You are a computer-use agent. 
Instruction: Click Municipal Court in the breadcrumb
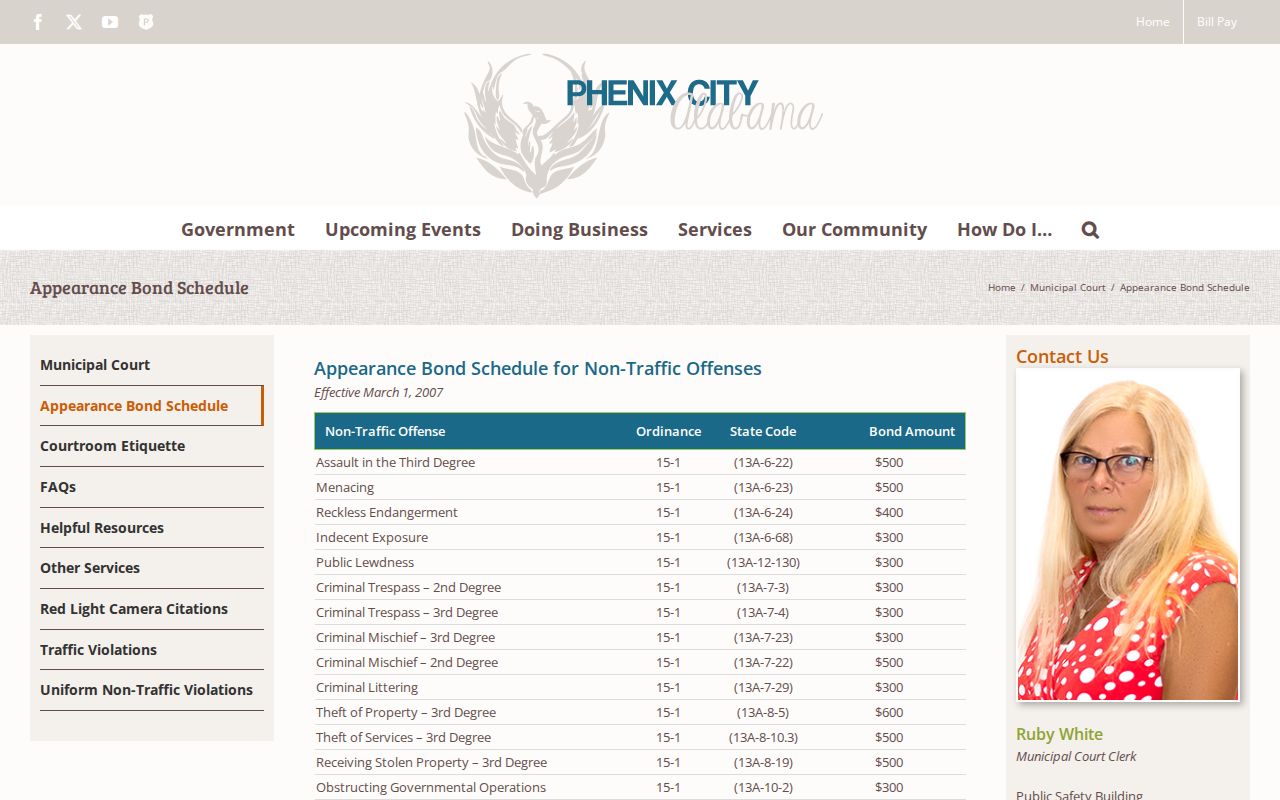click(1068, 287)
